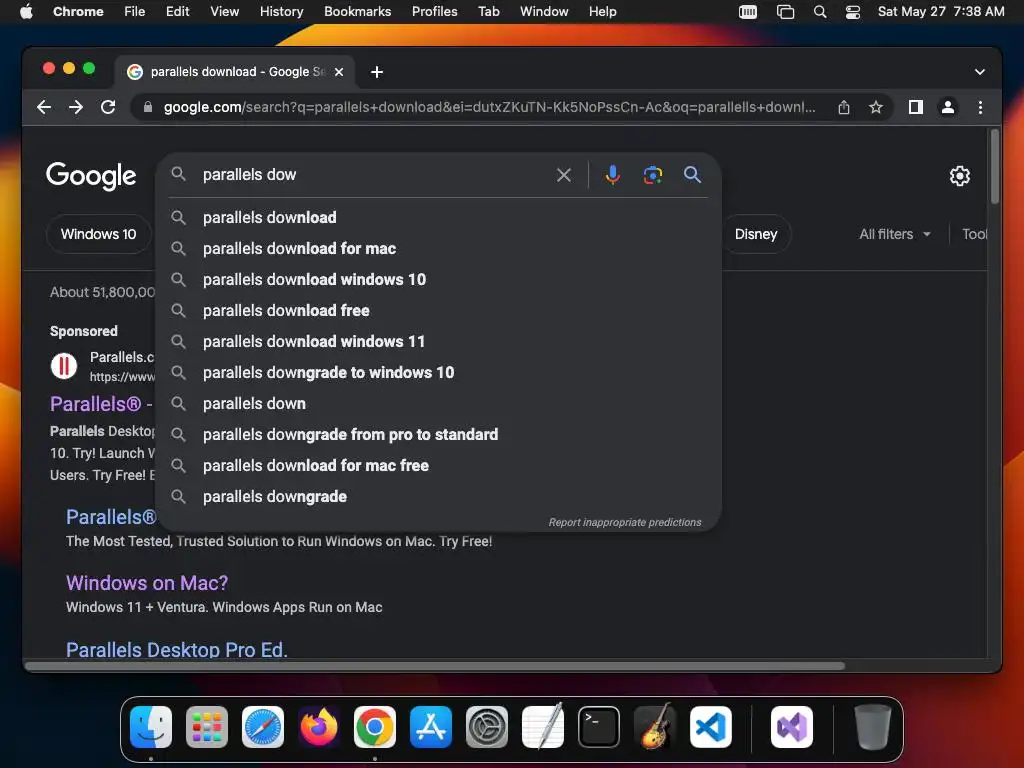Click Spotlight search in menu bar

[820, 12]
